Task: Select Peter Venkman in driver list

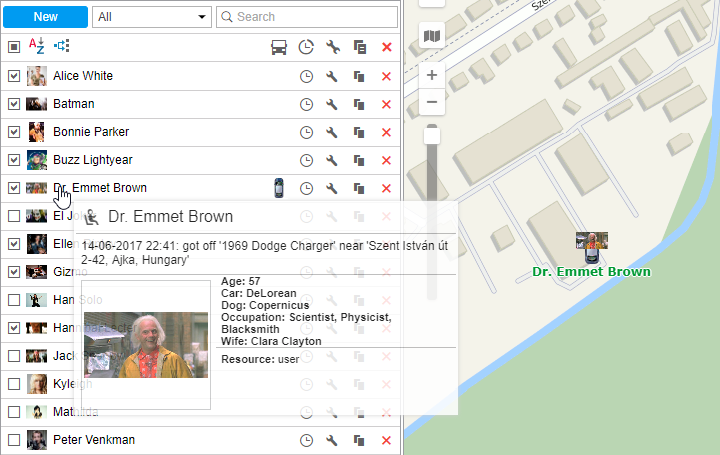Action: [94, 440]
